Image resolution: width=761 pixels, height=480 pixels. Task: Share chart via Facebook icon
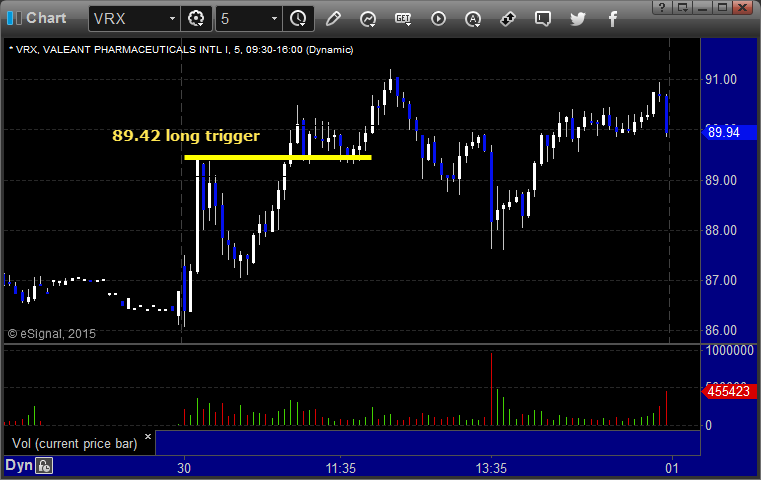point(613,19)
